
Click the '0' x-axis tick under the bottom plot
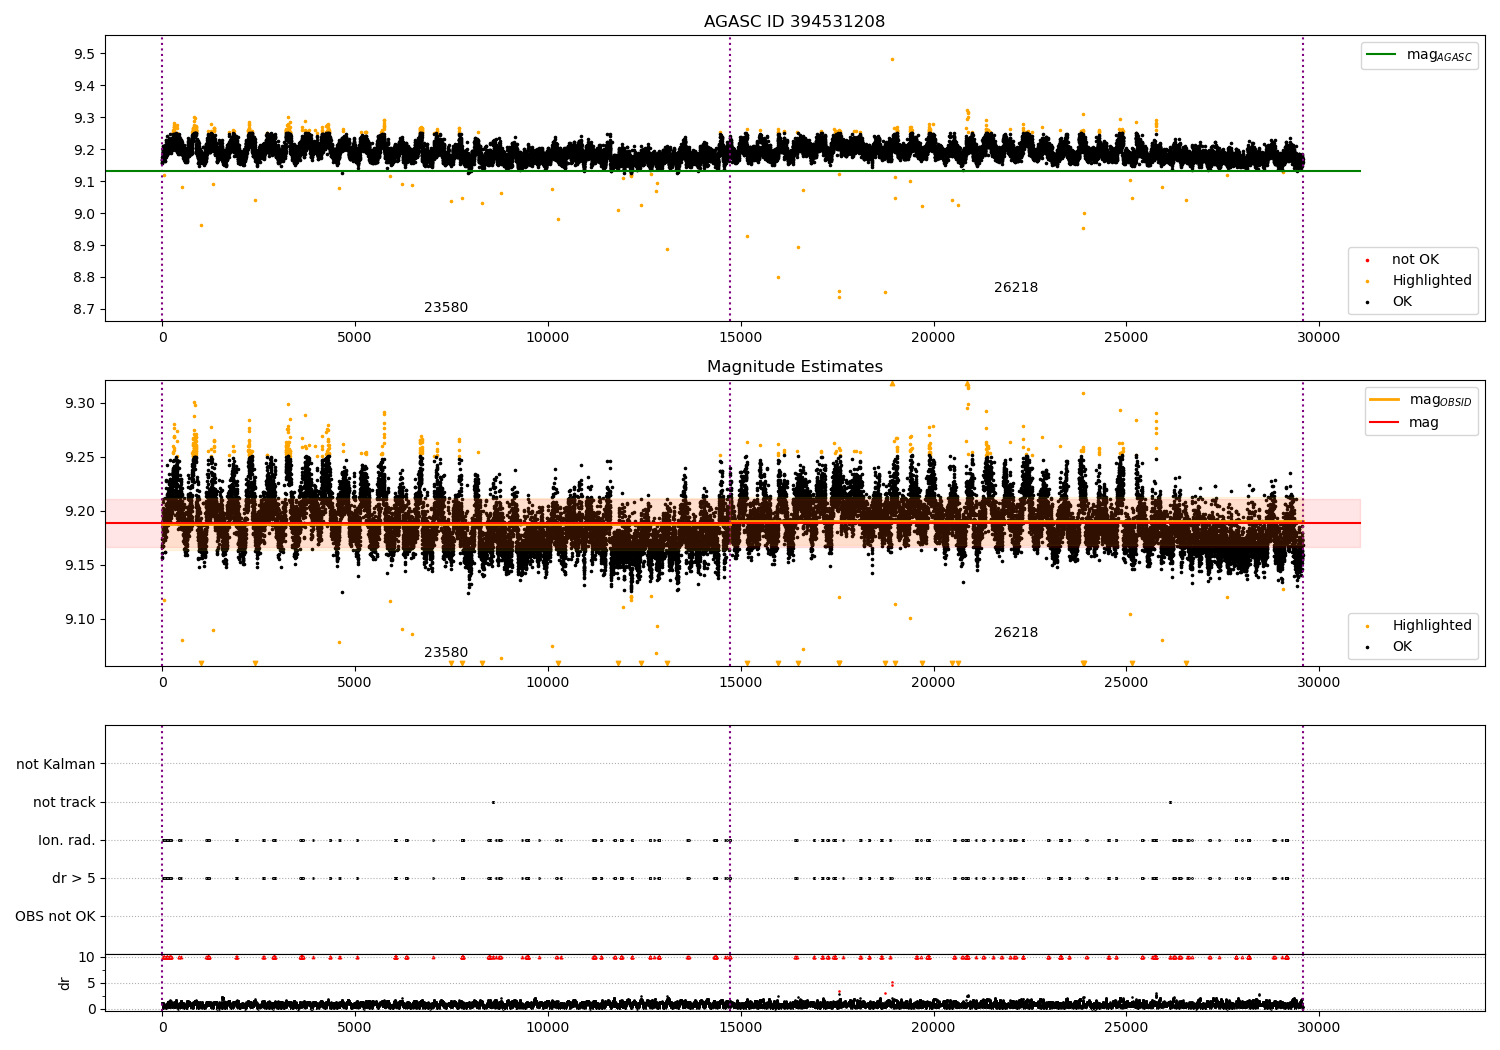(162, 1027)
